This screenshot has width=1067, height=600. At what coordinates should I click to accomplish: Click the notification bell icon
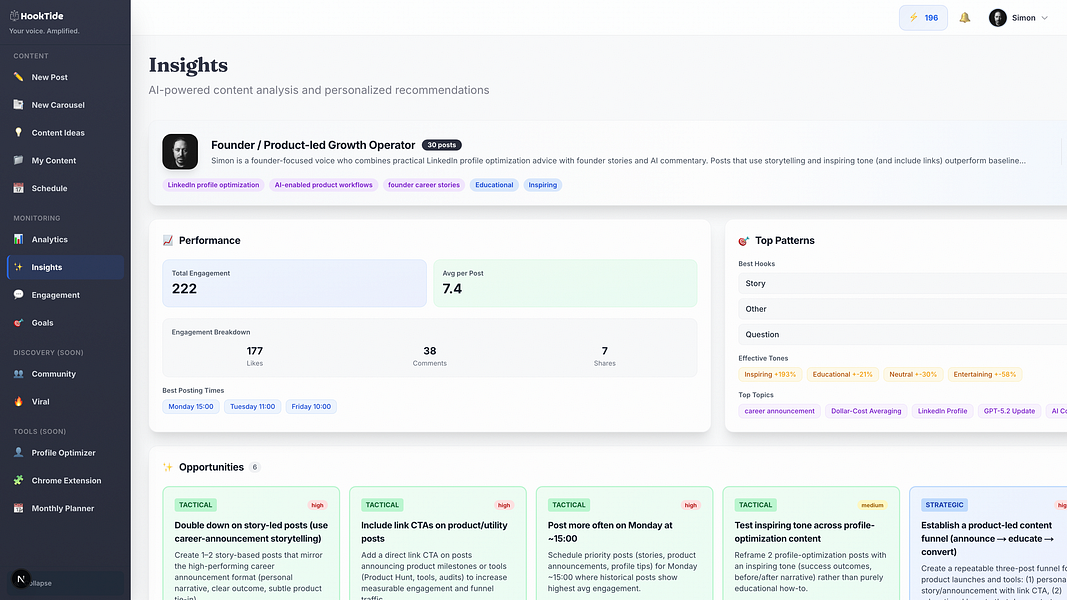pyautogui.click(x=964, y=18)
